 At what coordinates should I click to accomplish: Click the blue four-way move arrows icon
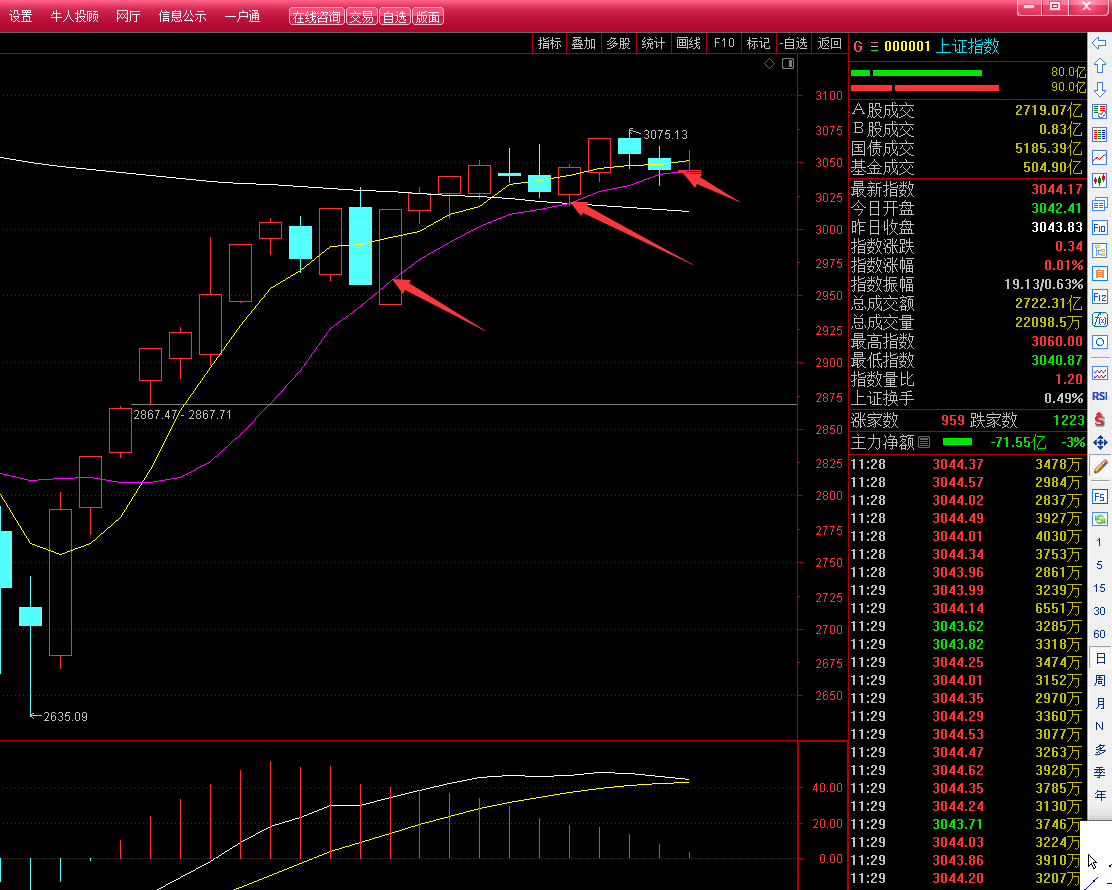(x=1099, y=443)
